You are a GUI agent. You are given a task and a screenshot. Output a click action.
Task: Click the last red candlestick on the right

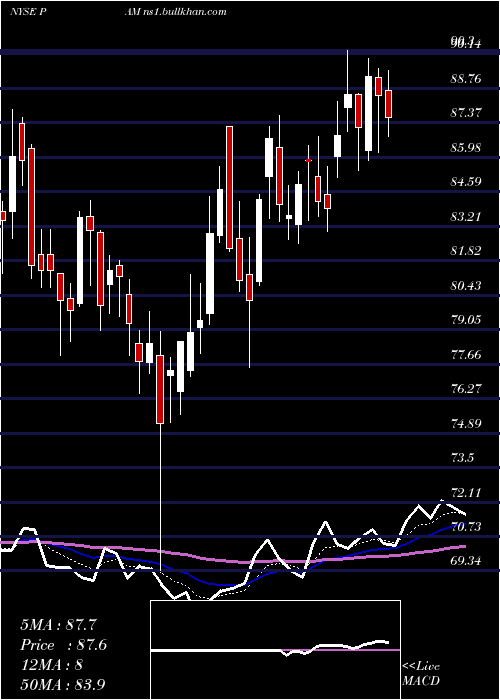click(388, 104)
